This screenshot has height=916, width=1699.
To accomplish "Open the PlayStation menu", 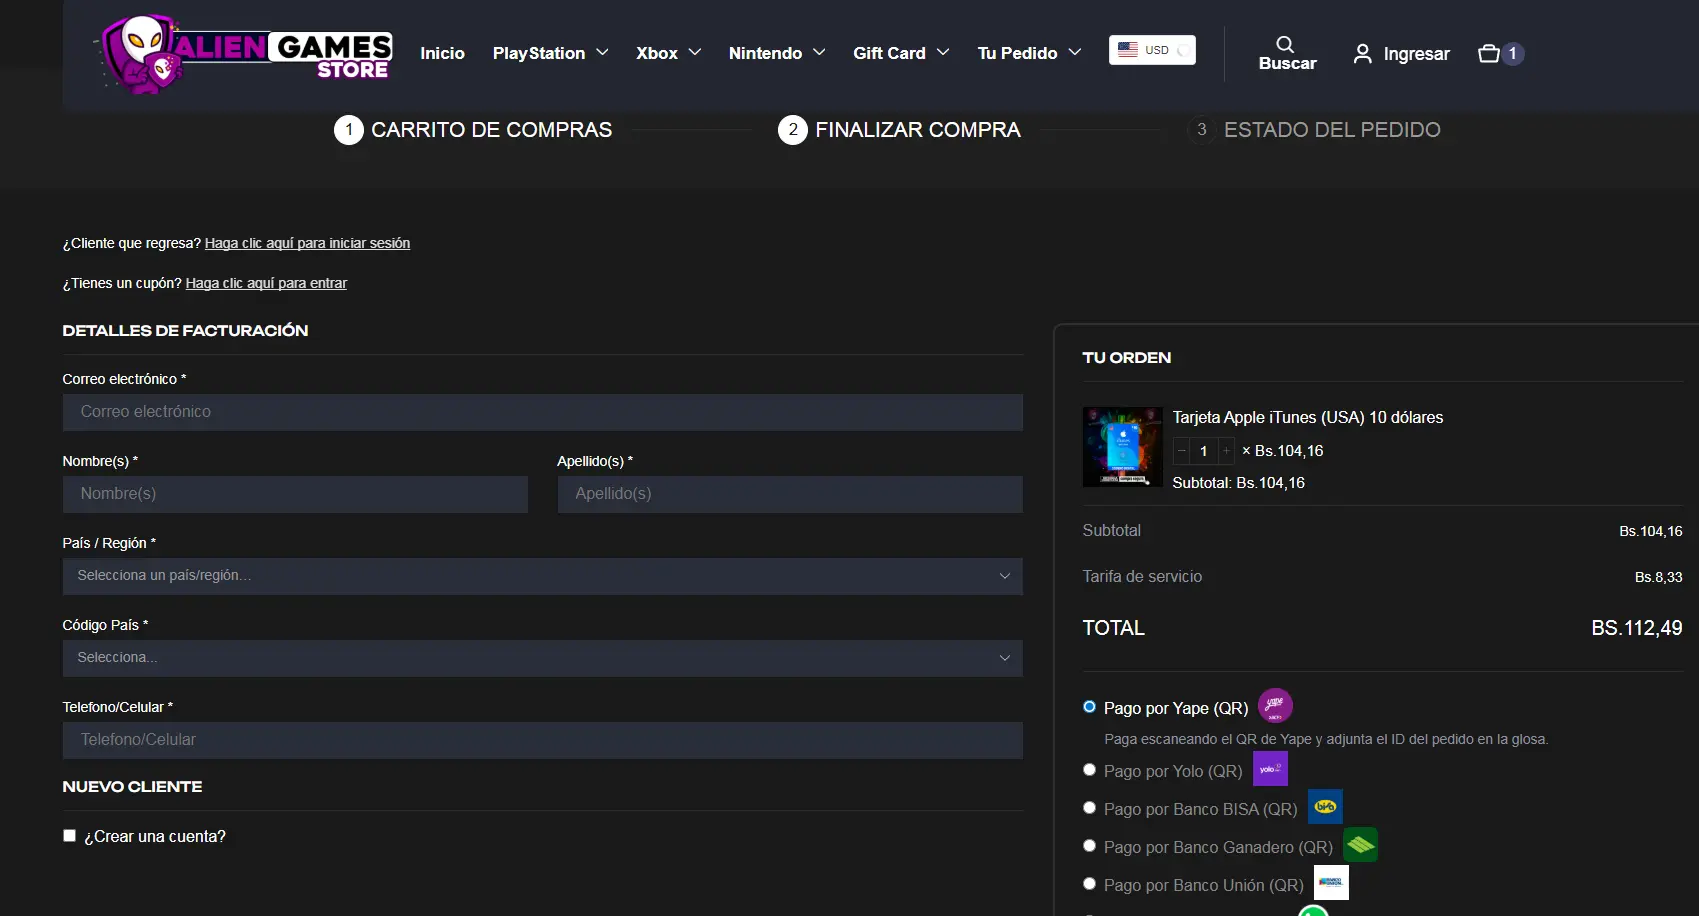I will [x=551, y=53].
